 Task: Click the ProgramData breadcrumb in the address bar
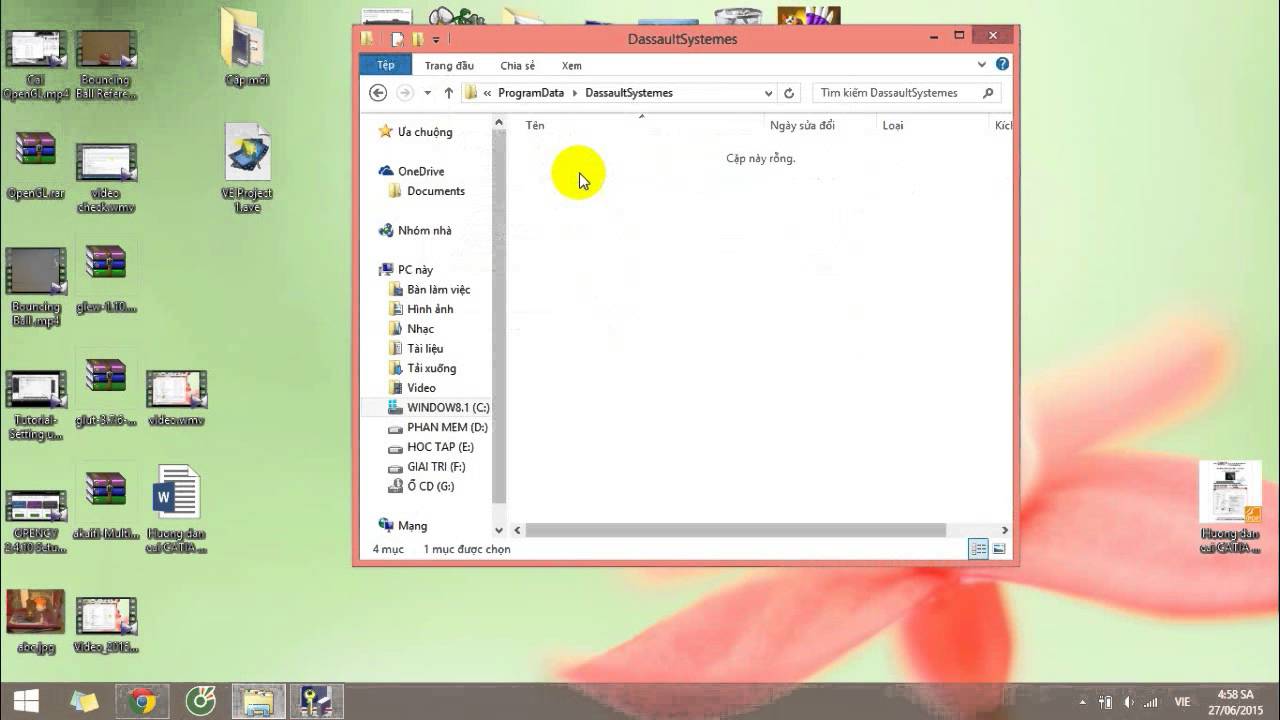coord(531,93)
